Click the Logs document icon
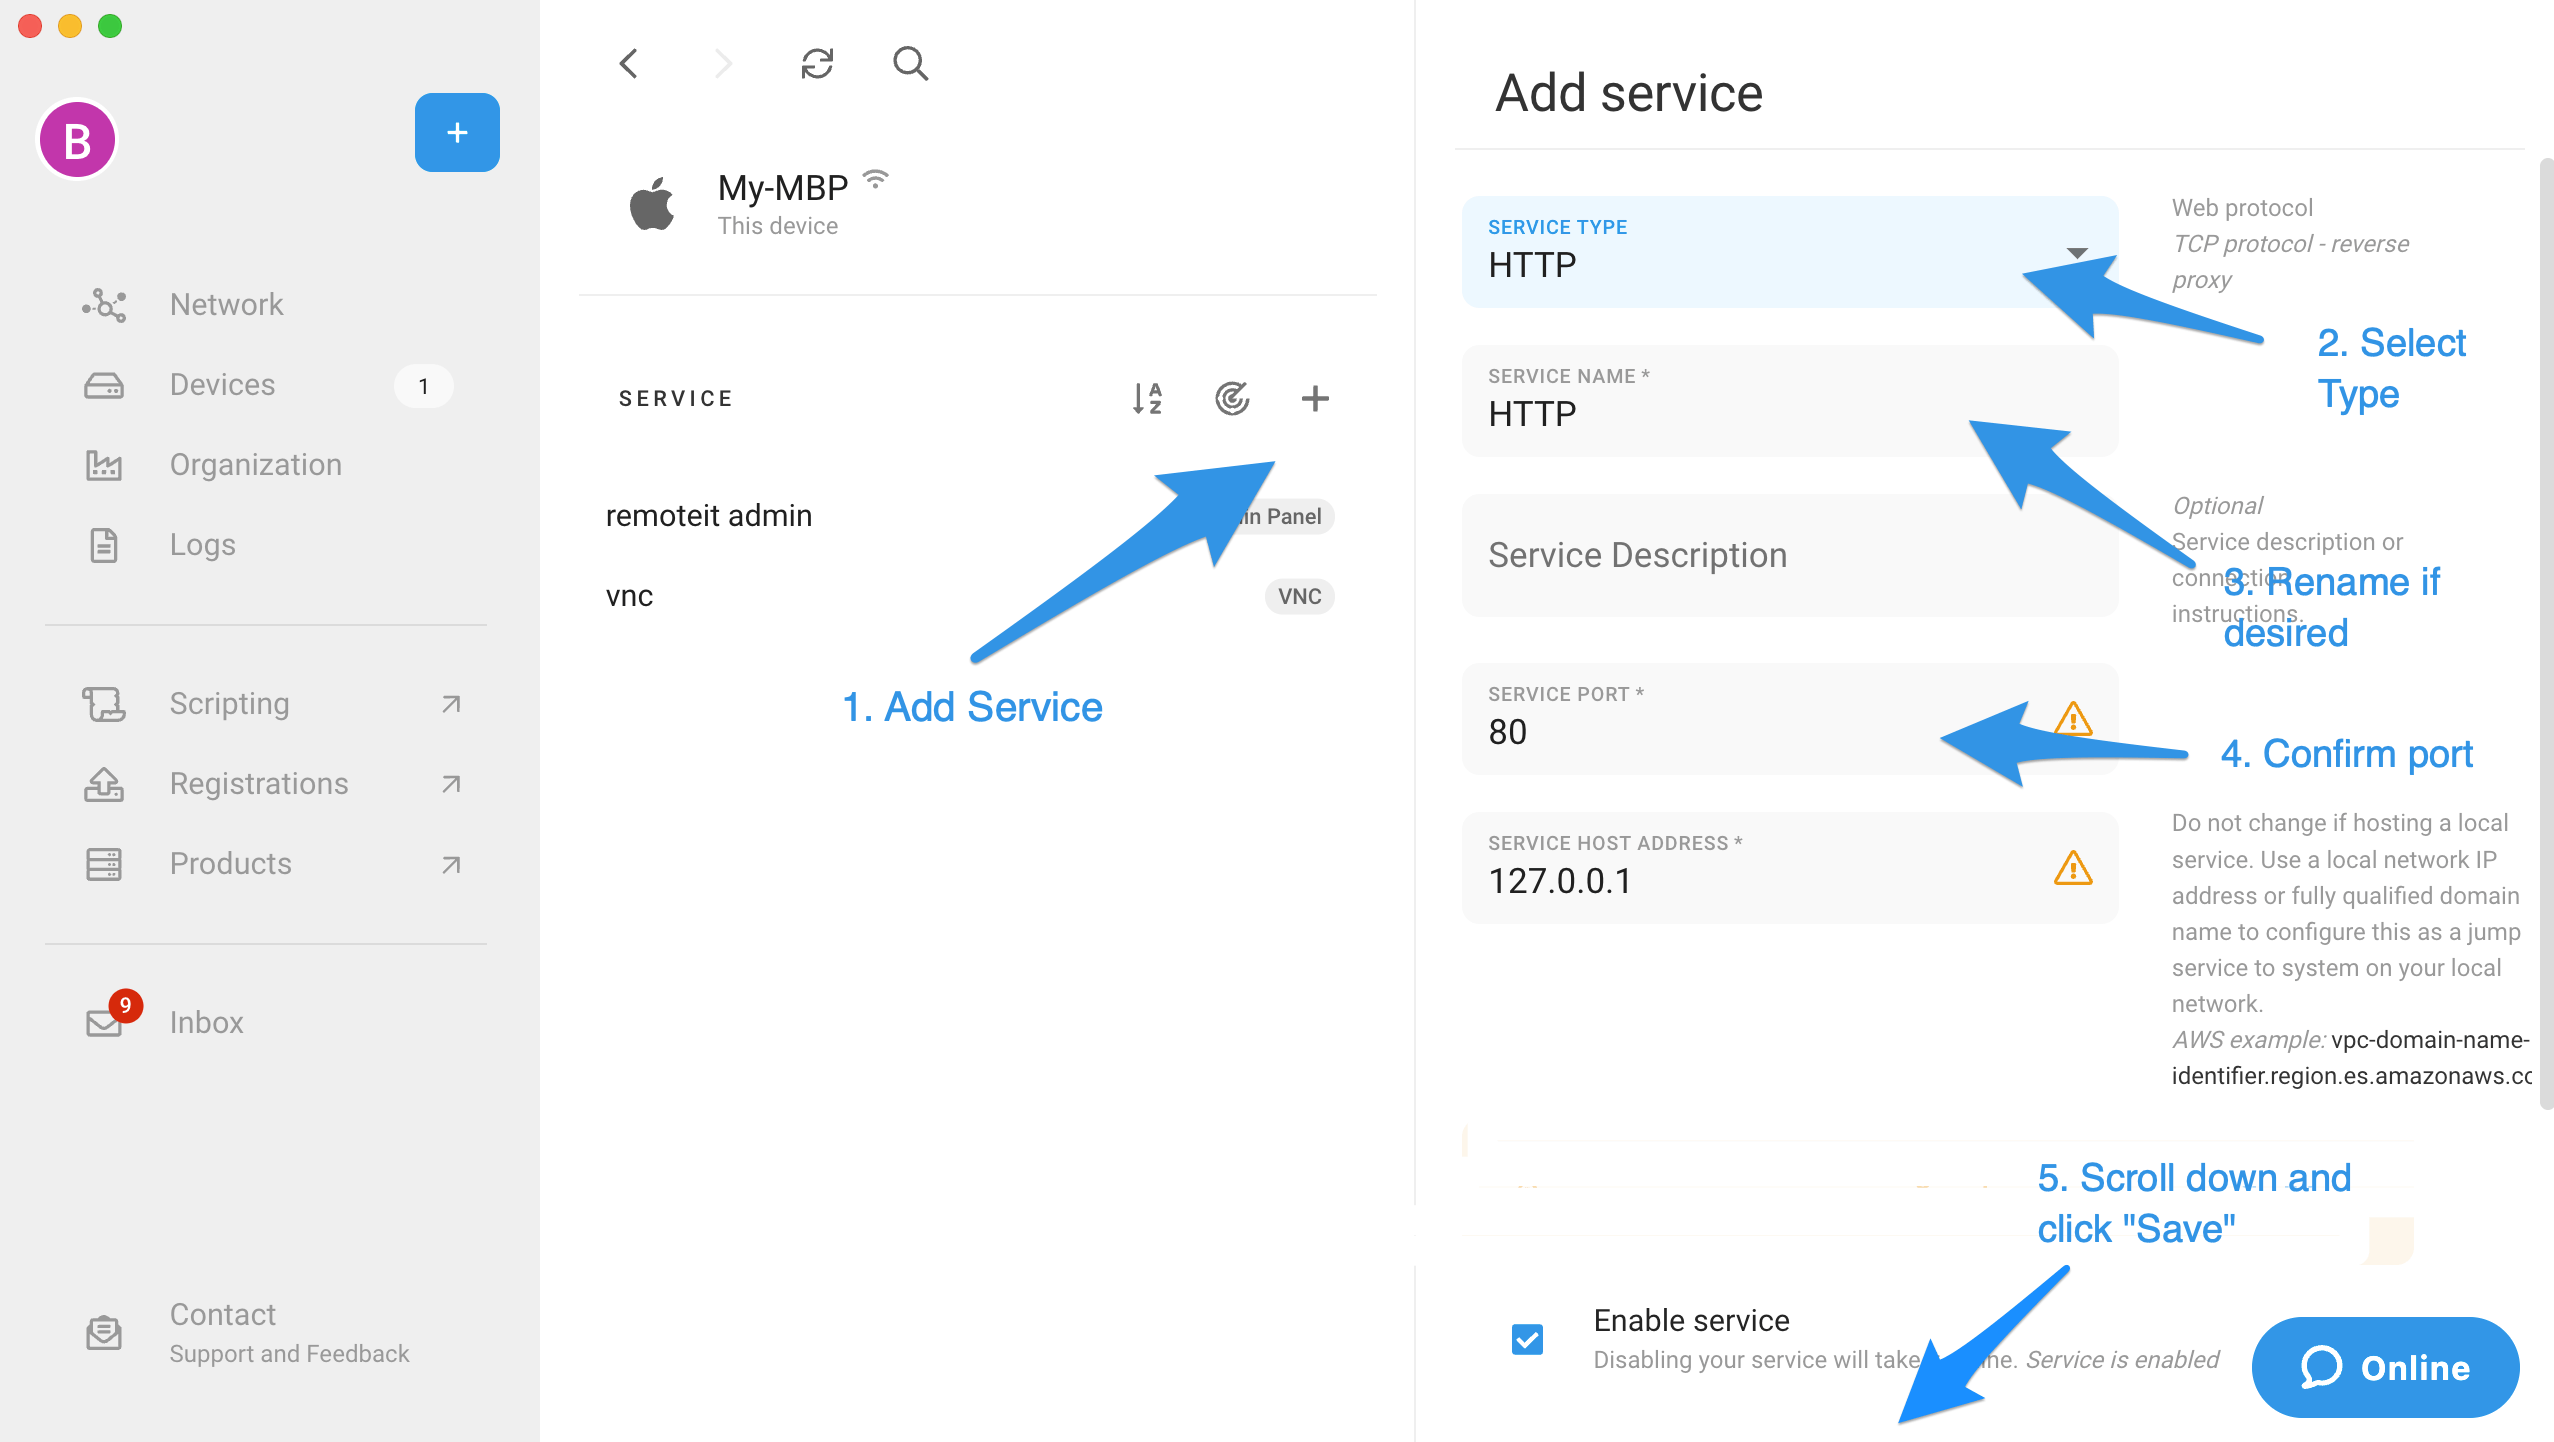 point(104,545)
